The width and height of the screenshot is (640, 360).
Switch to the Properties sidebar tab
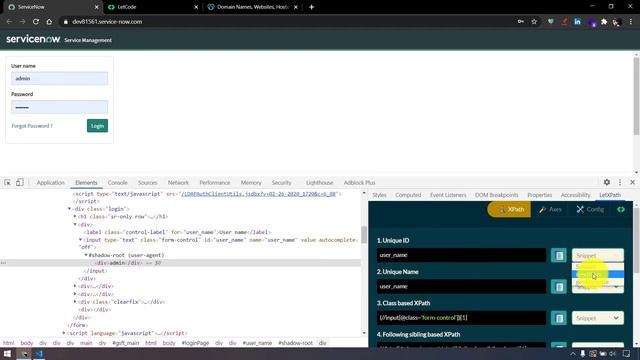[540, 195]
